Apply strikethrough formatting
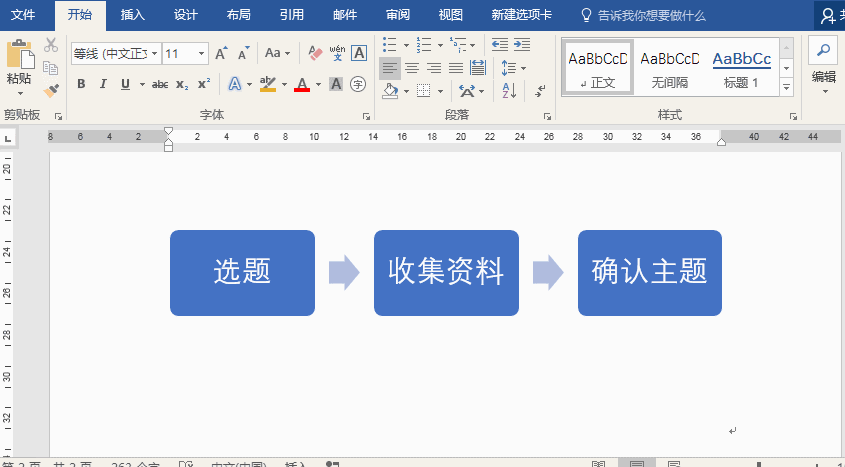The height and width of the screenshot is (467, 845). (x=160, y=85)
